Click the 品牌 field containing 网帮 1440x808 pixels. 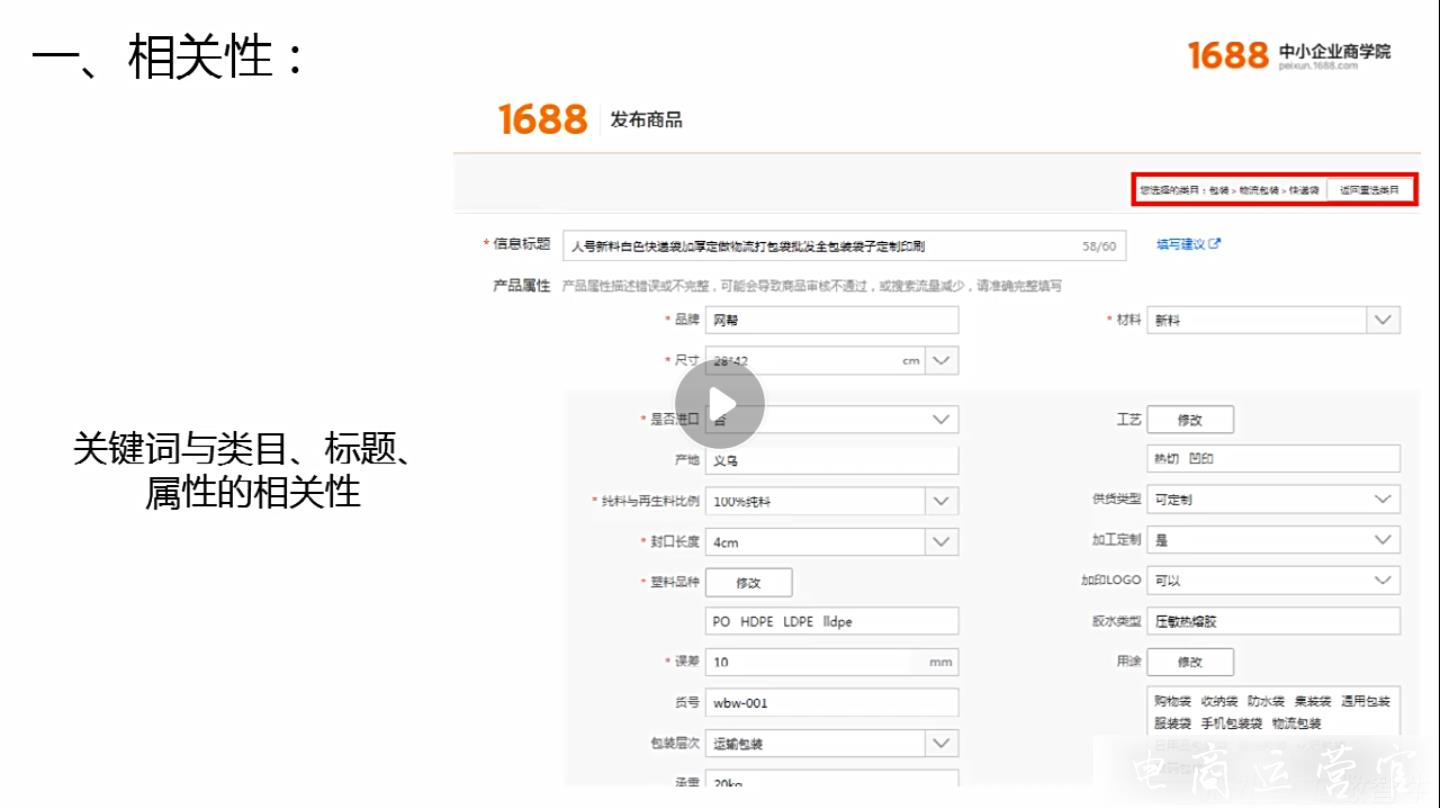(831, 320)
